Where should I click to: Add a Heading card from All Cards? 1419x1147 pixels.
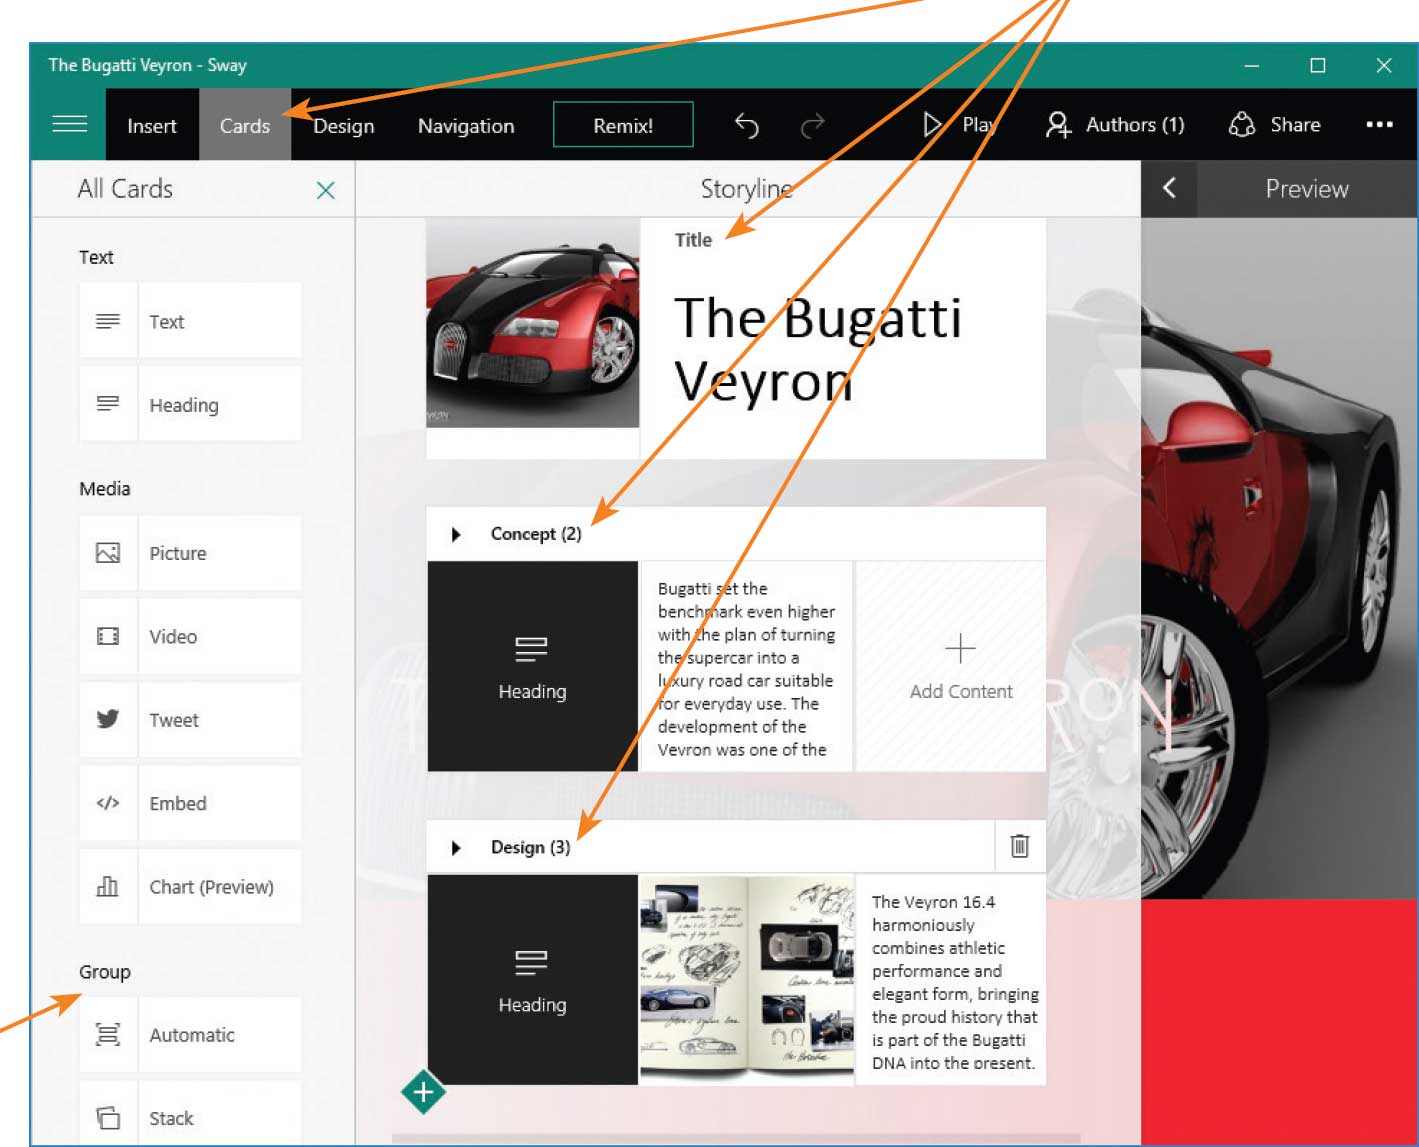190,404
